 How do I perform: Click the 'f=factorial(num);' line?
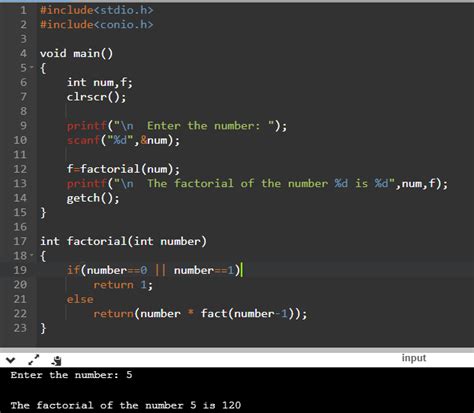pyautogui.click(x=123, y=169)
